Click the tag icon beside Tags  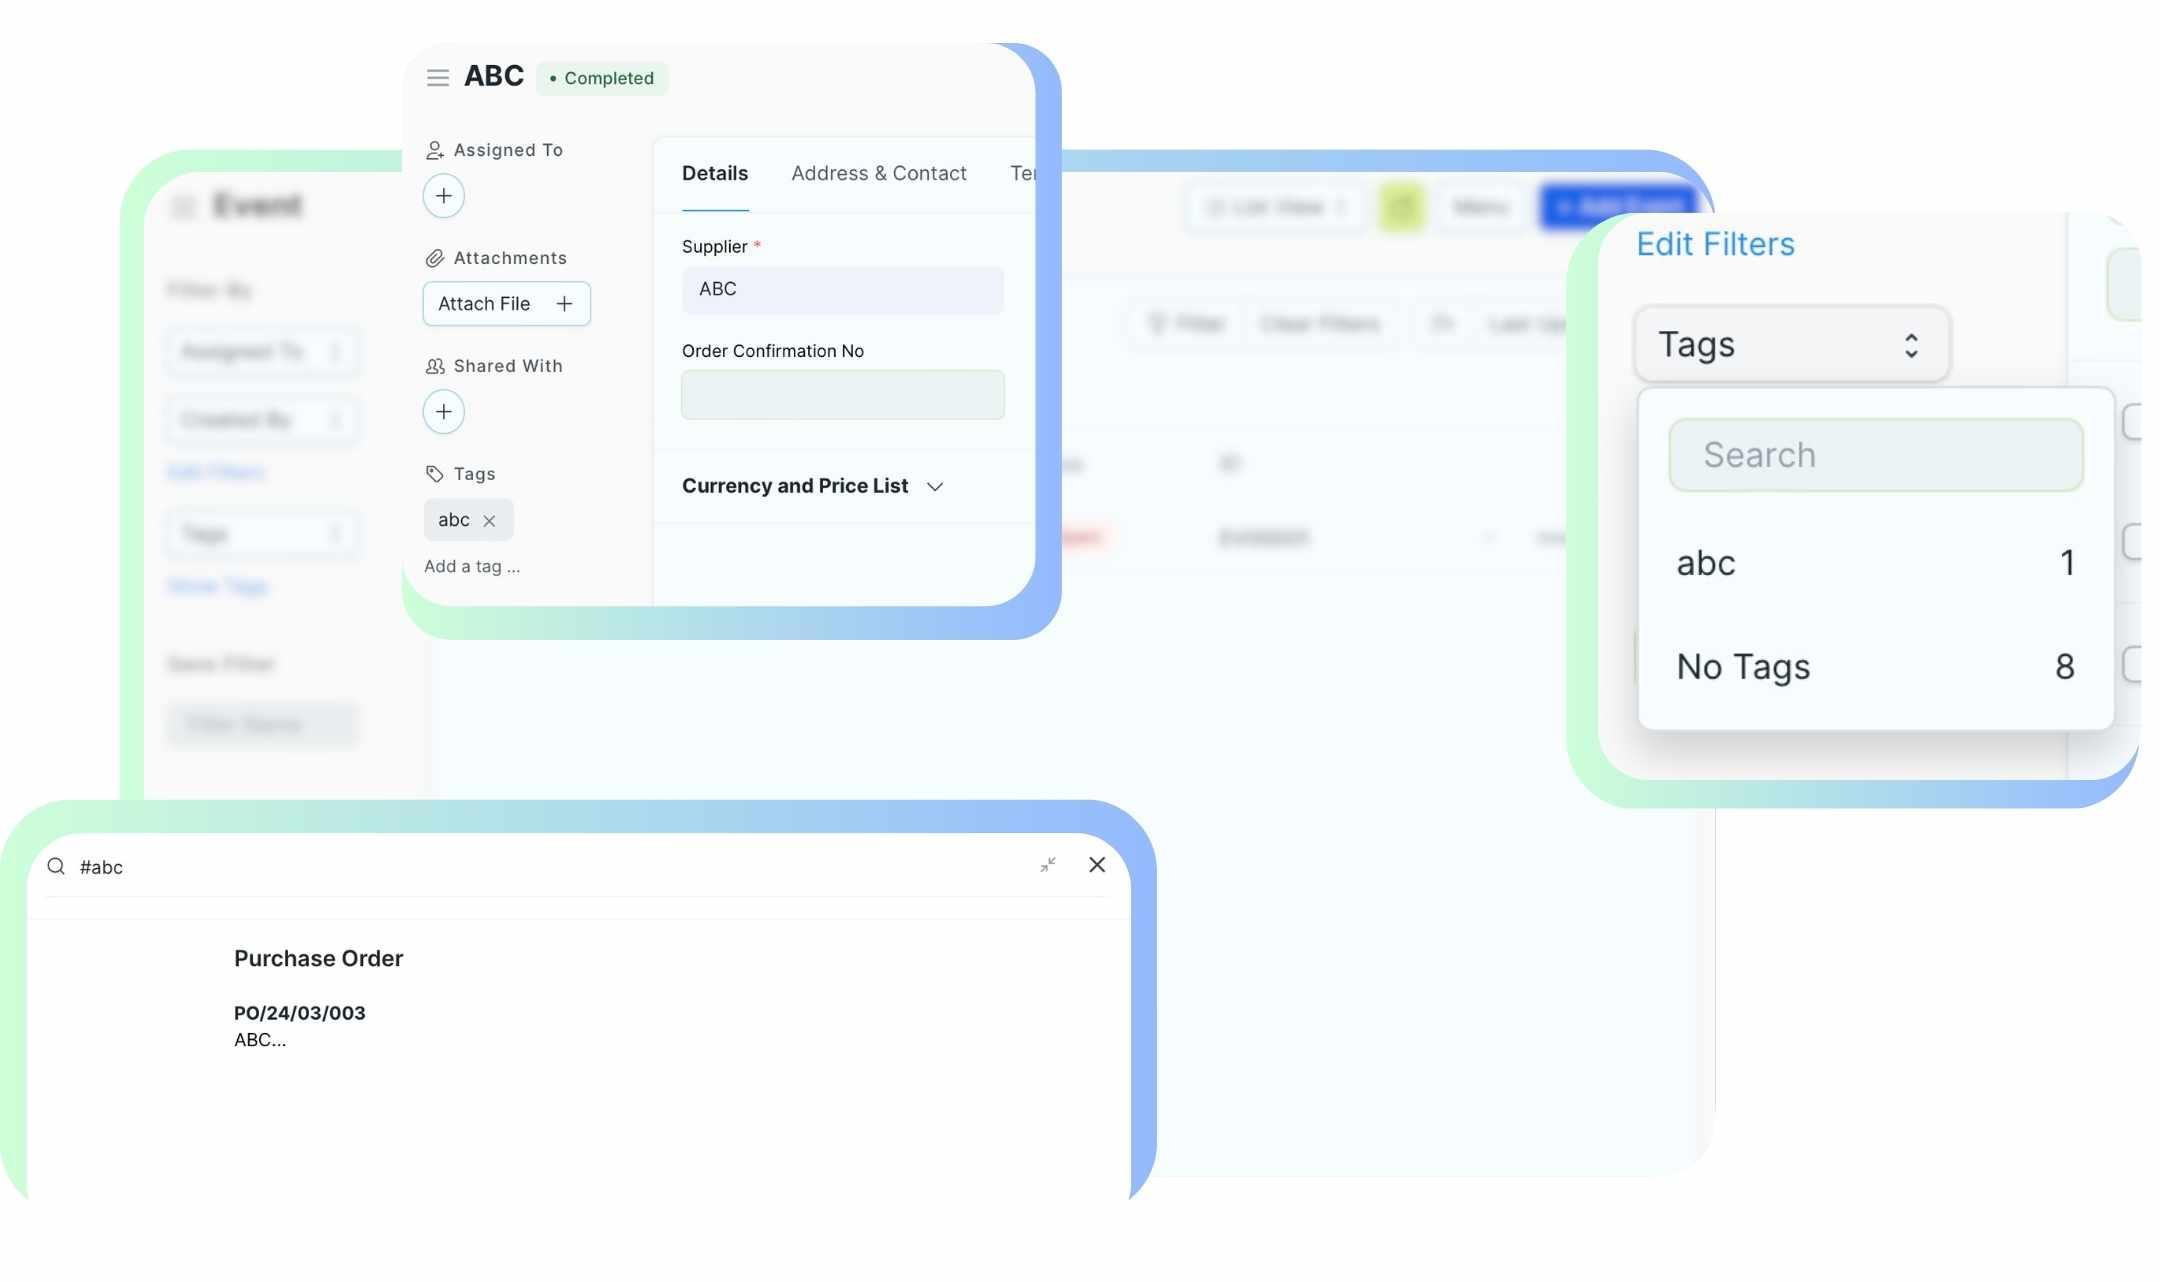(x=434, y=474)
